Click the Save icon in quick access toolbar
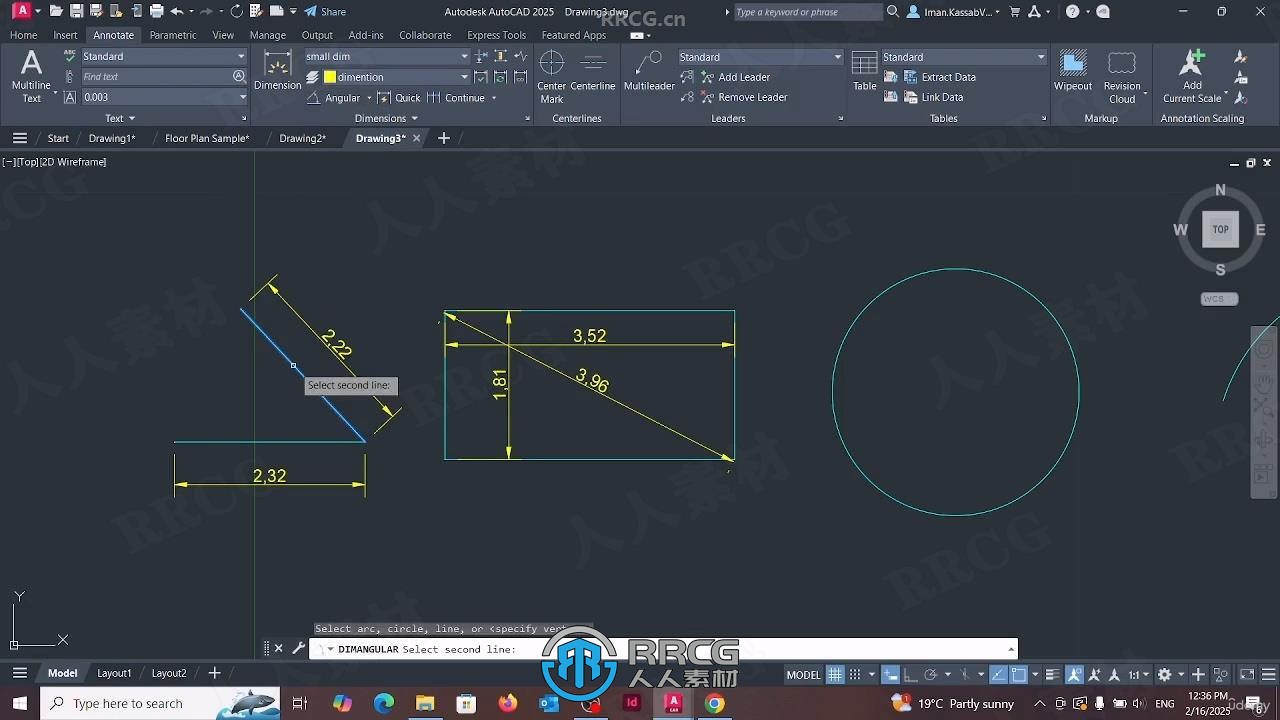1280x720 pixels. pos(76,11)
